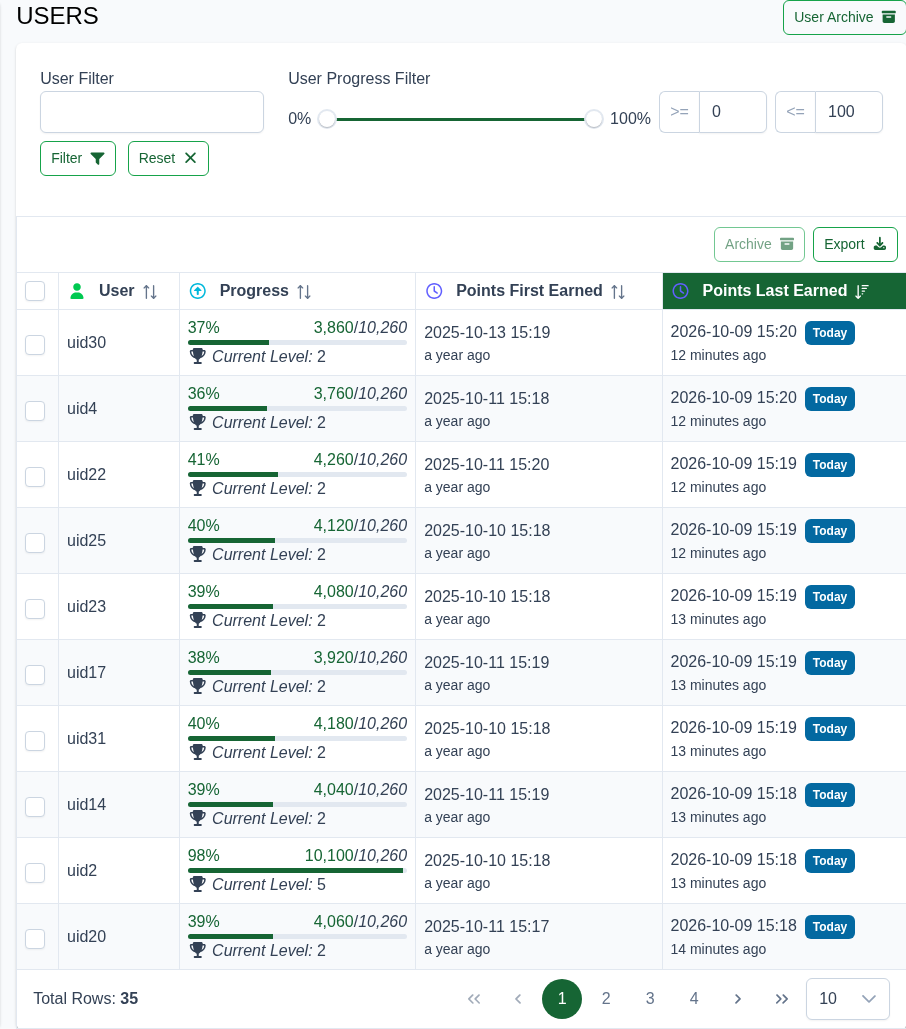The image size is (906, 1029).
Task: Select the checkbox for uid23
Action: 35,609
